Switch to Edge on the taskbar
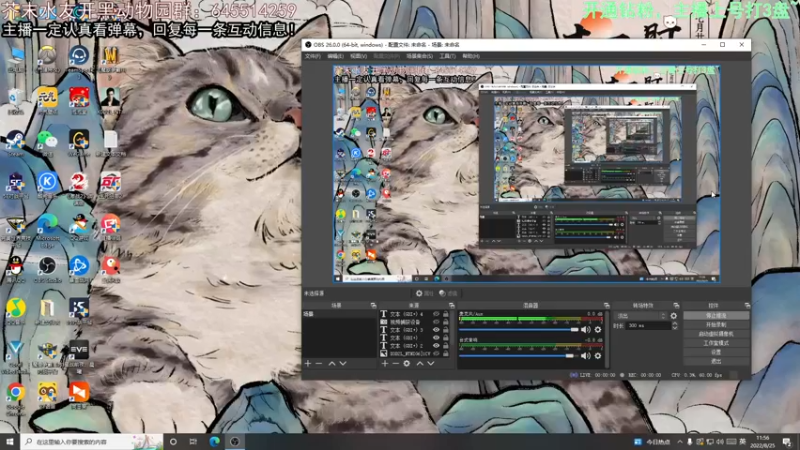Screen dimensions: 800x450 (x=214, y=441)
